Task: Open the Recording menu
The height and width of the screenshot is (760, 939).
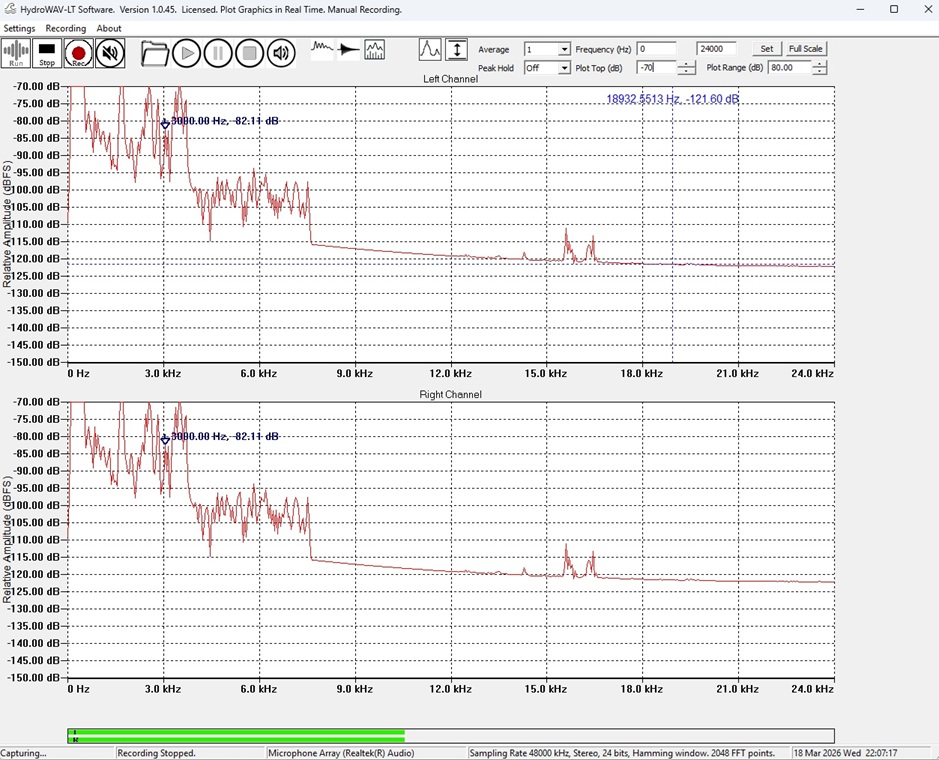Action: coord(66,28)
